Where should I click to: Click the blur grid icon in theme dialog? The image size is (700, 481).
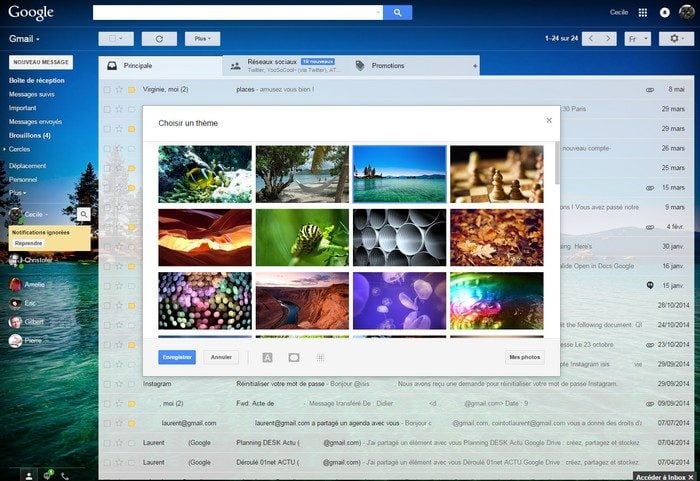(x=320, y=357)
